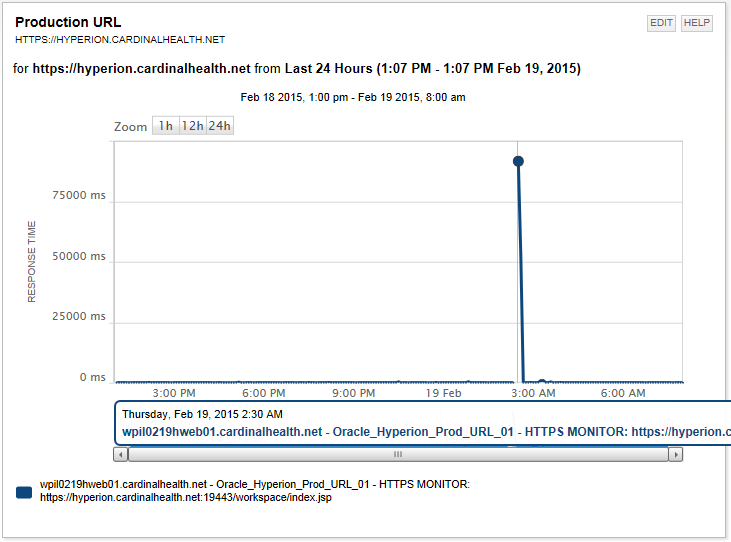Click the tooltip date Thursday, Feb 19, 2015
This screenshot has height=542, width=731.
point(202,414)
